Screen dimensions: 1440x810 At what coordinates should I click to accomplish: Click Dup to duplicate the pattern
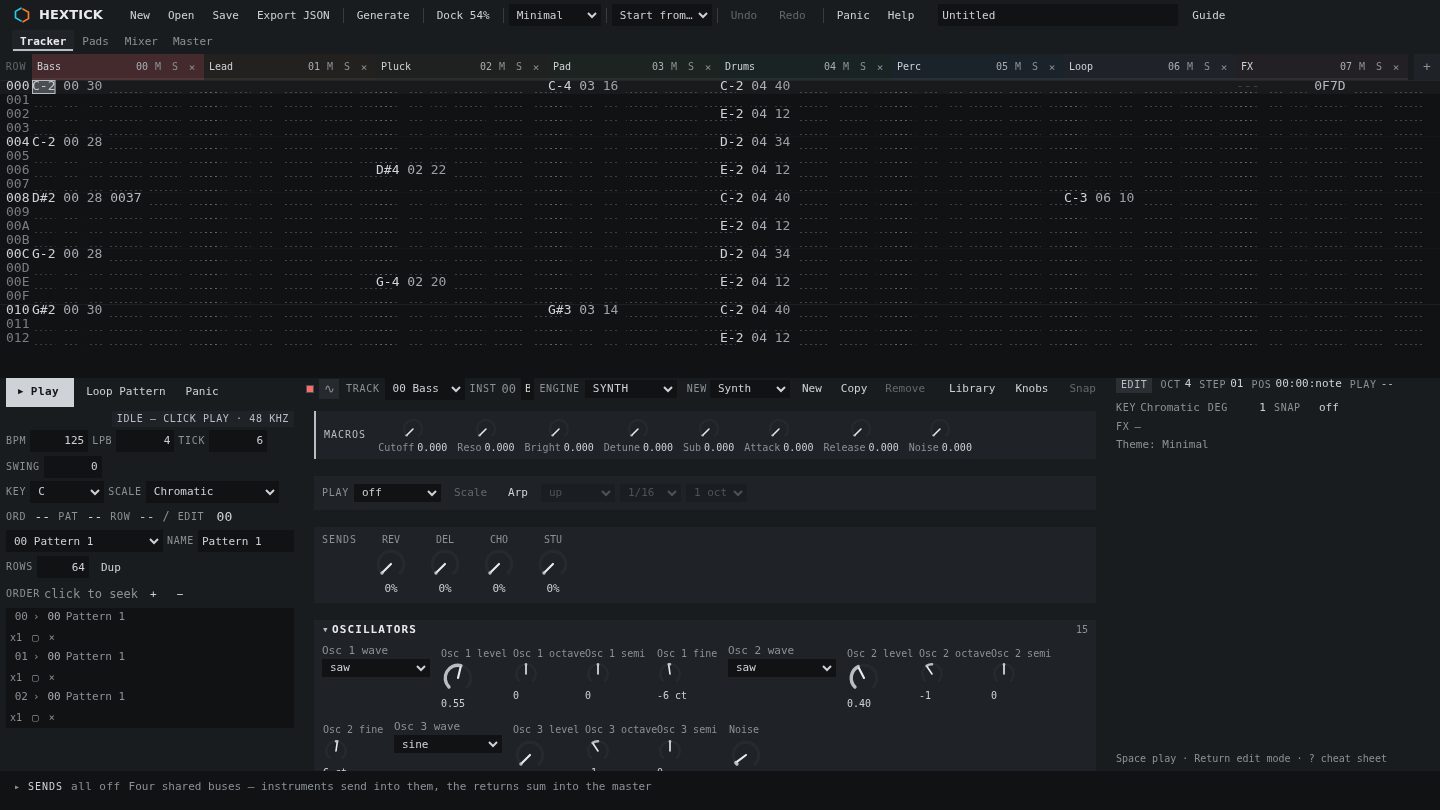[x=111, y=567]
